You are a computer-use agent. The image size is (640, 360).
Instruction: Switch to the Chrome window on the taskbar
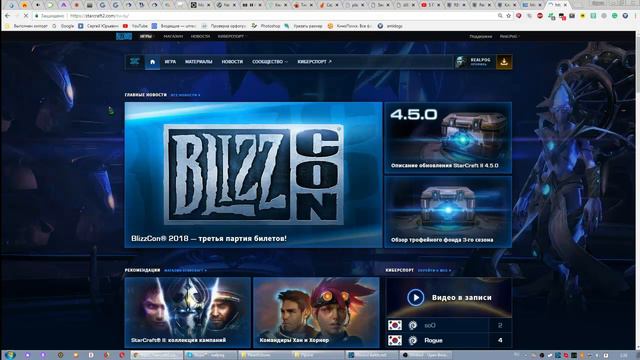pyautogui.click(x=158, y=355)
